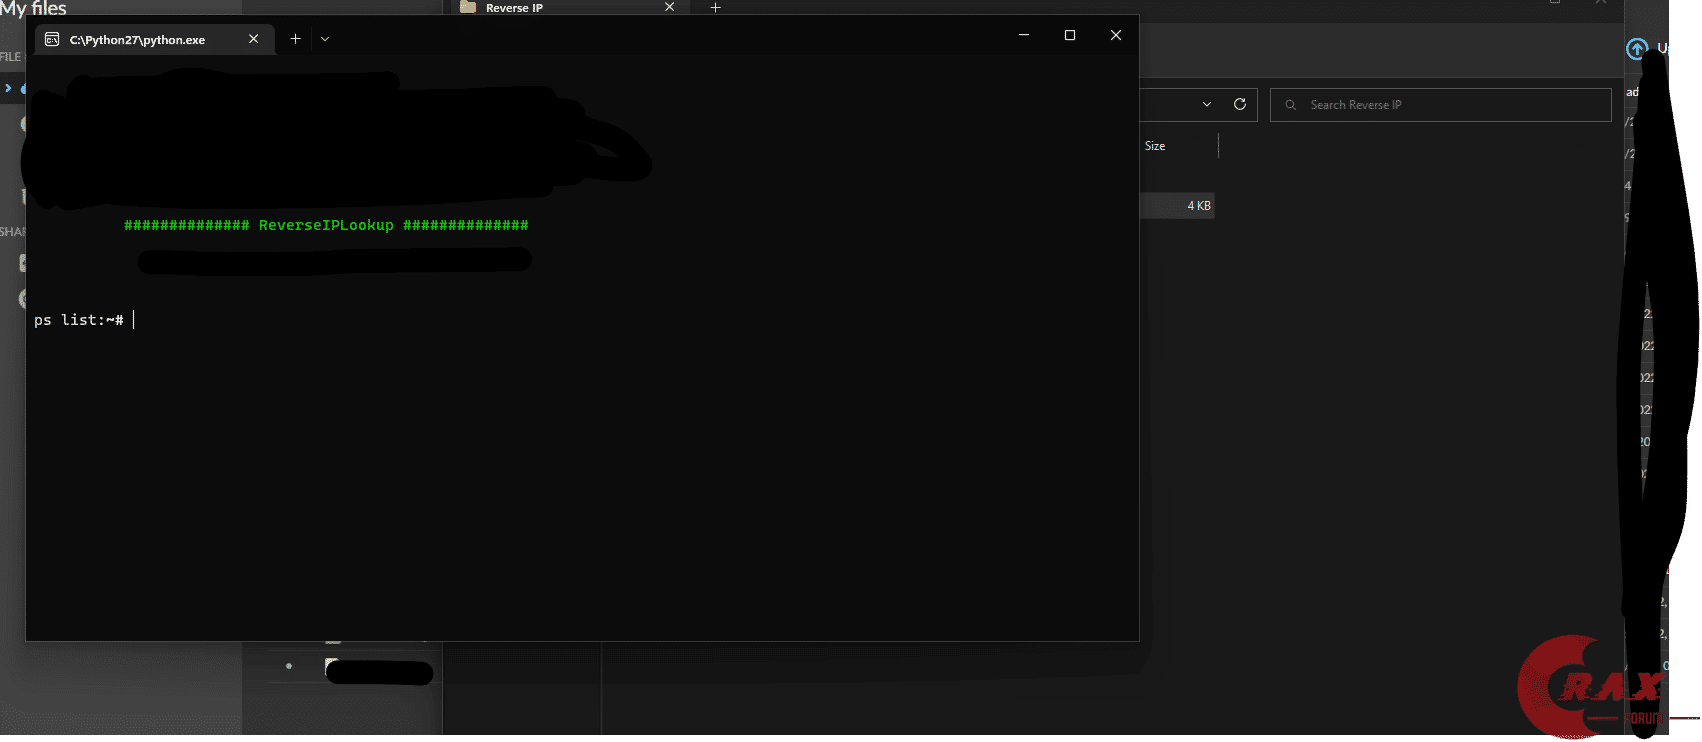Open terminal profile dropdown chevron
1702x742 pixels.
click(325, 39)
